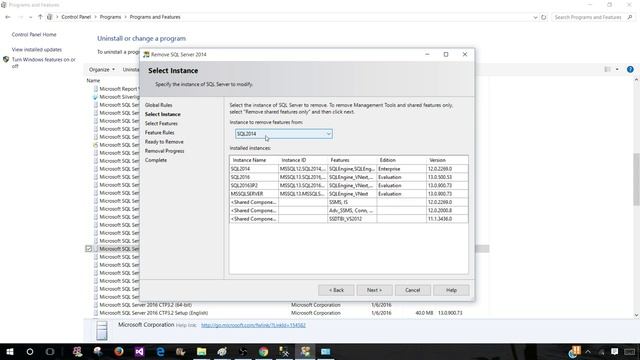Open Programs and Features help icon
The height and width of the screenshot is (360, 640).
(630, 69)
